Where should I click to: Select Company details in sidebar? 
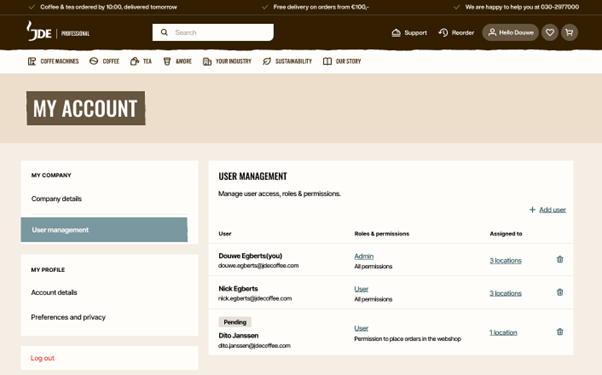56,199
